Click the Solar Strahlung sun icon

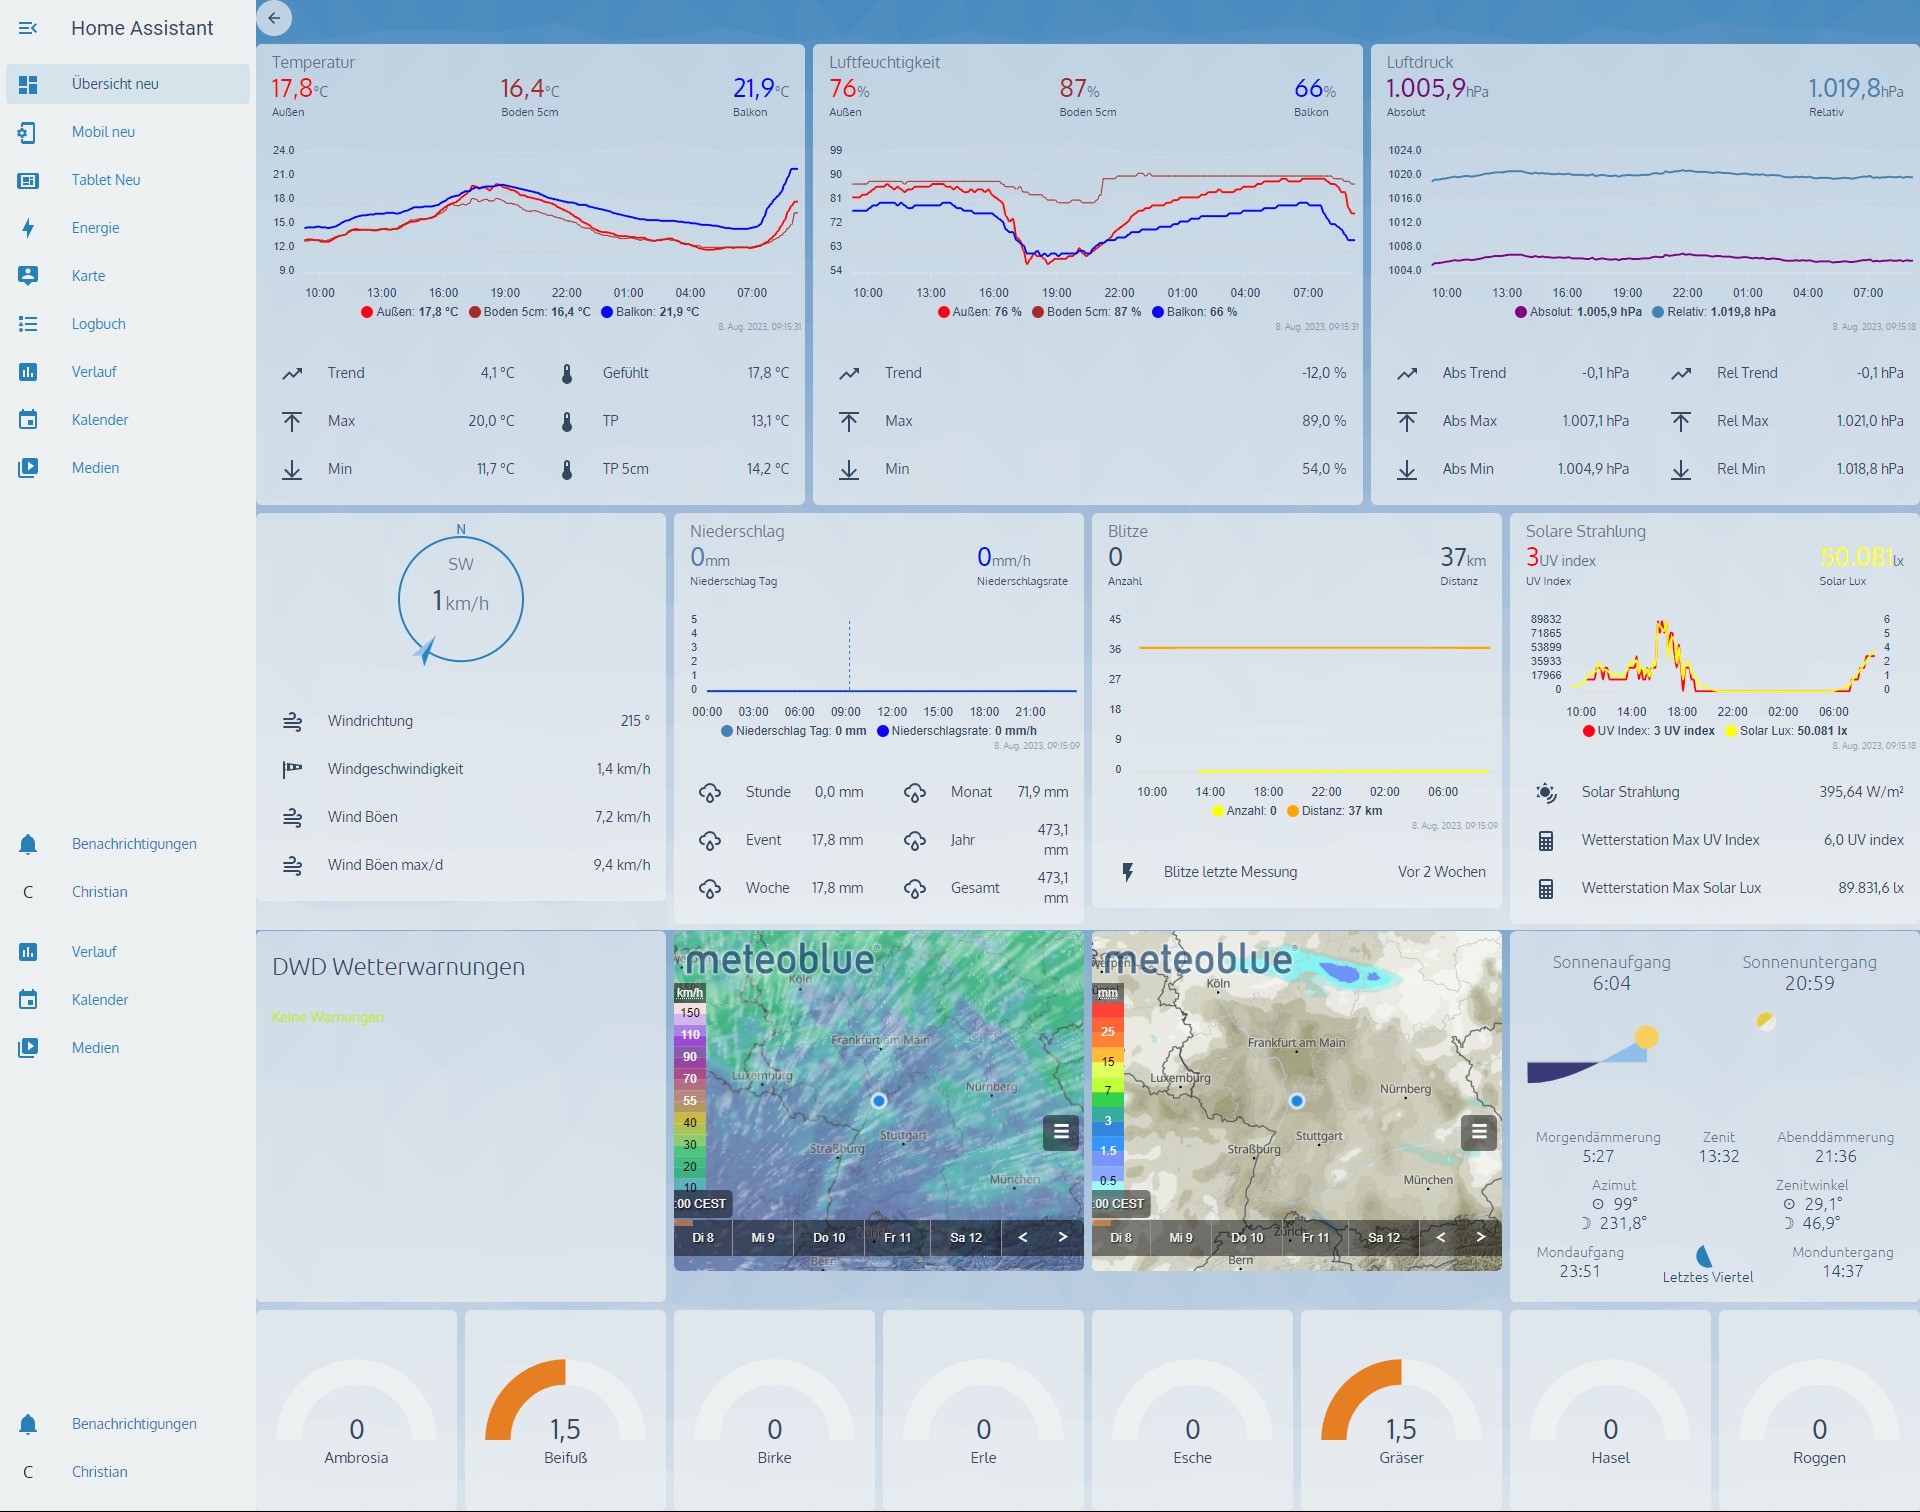[x=1546, y=792]
